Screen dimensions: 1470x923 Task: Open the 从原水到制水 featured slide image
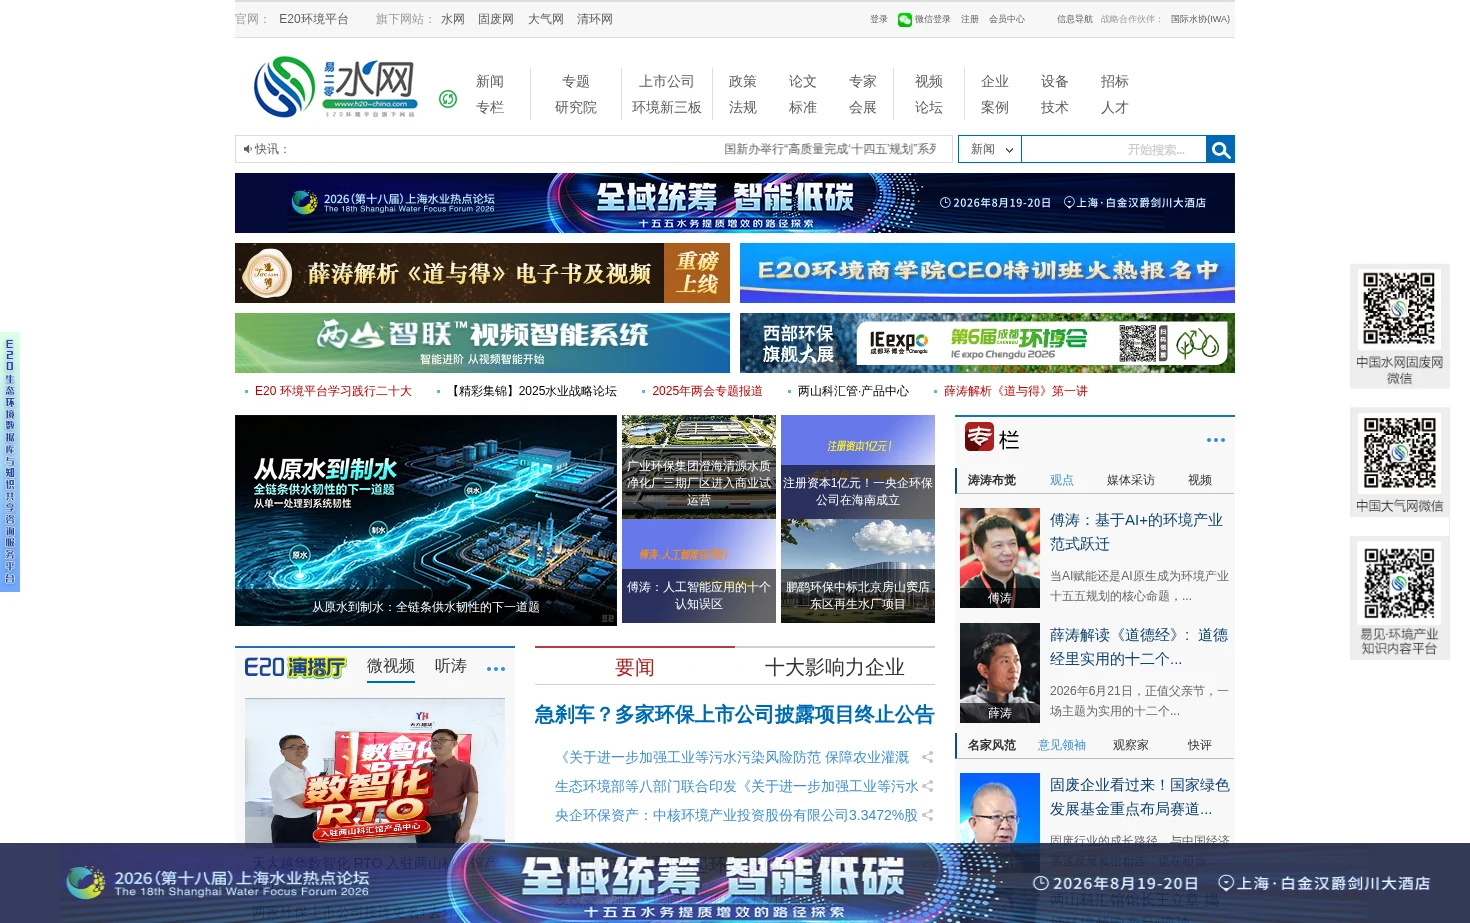point(426,520)
